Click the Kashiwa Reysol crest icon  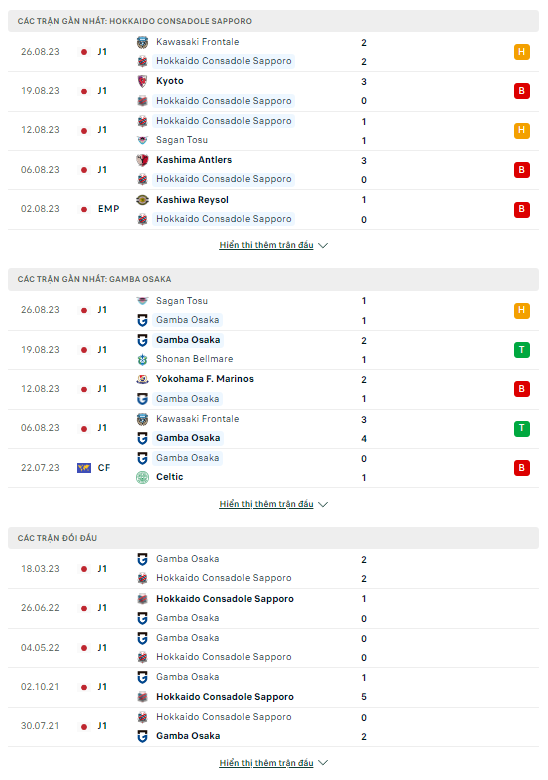click(142, 200)
